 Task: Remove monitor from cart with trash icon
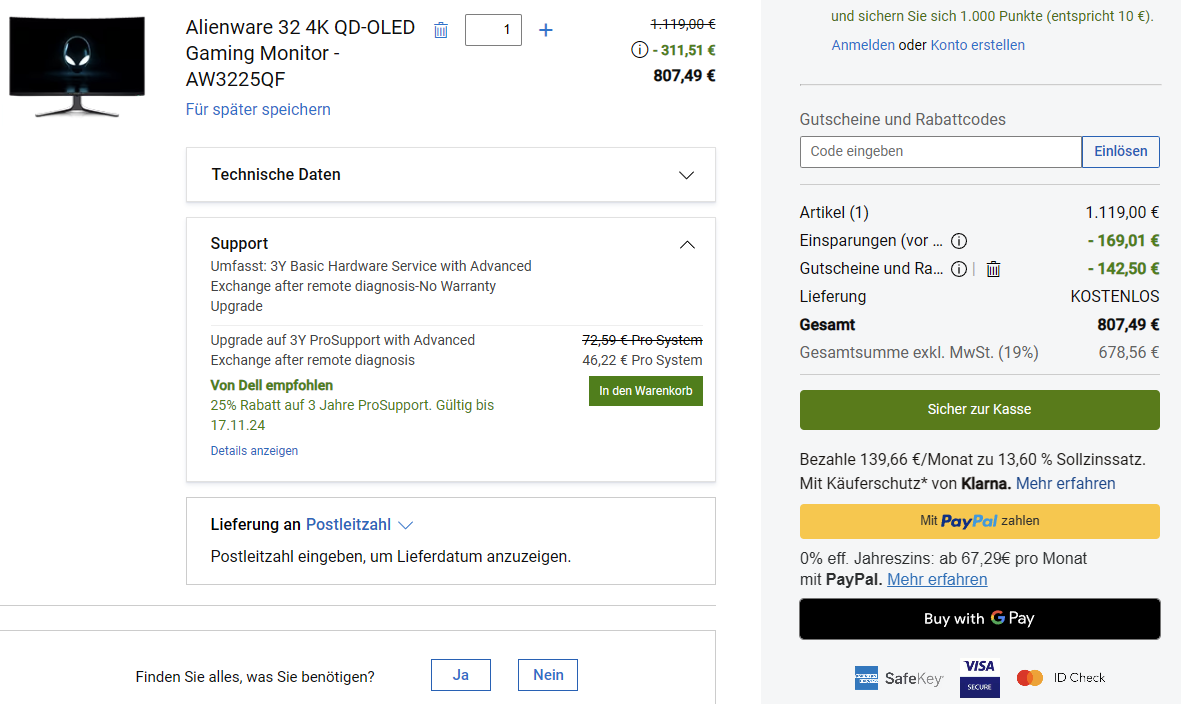[x=441, y=30]
